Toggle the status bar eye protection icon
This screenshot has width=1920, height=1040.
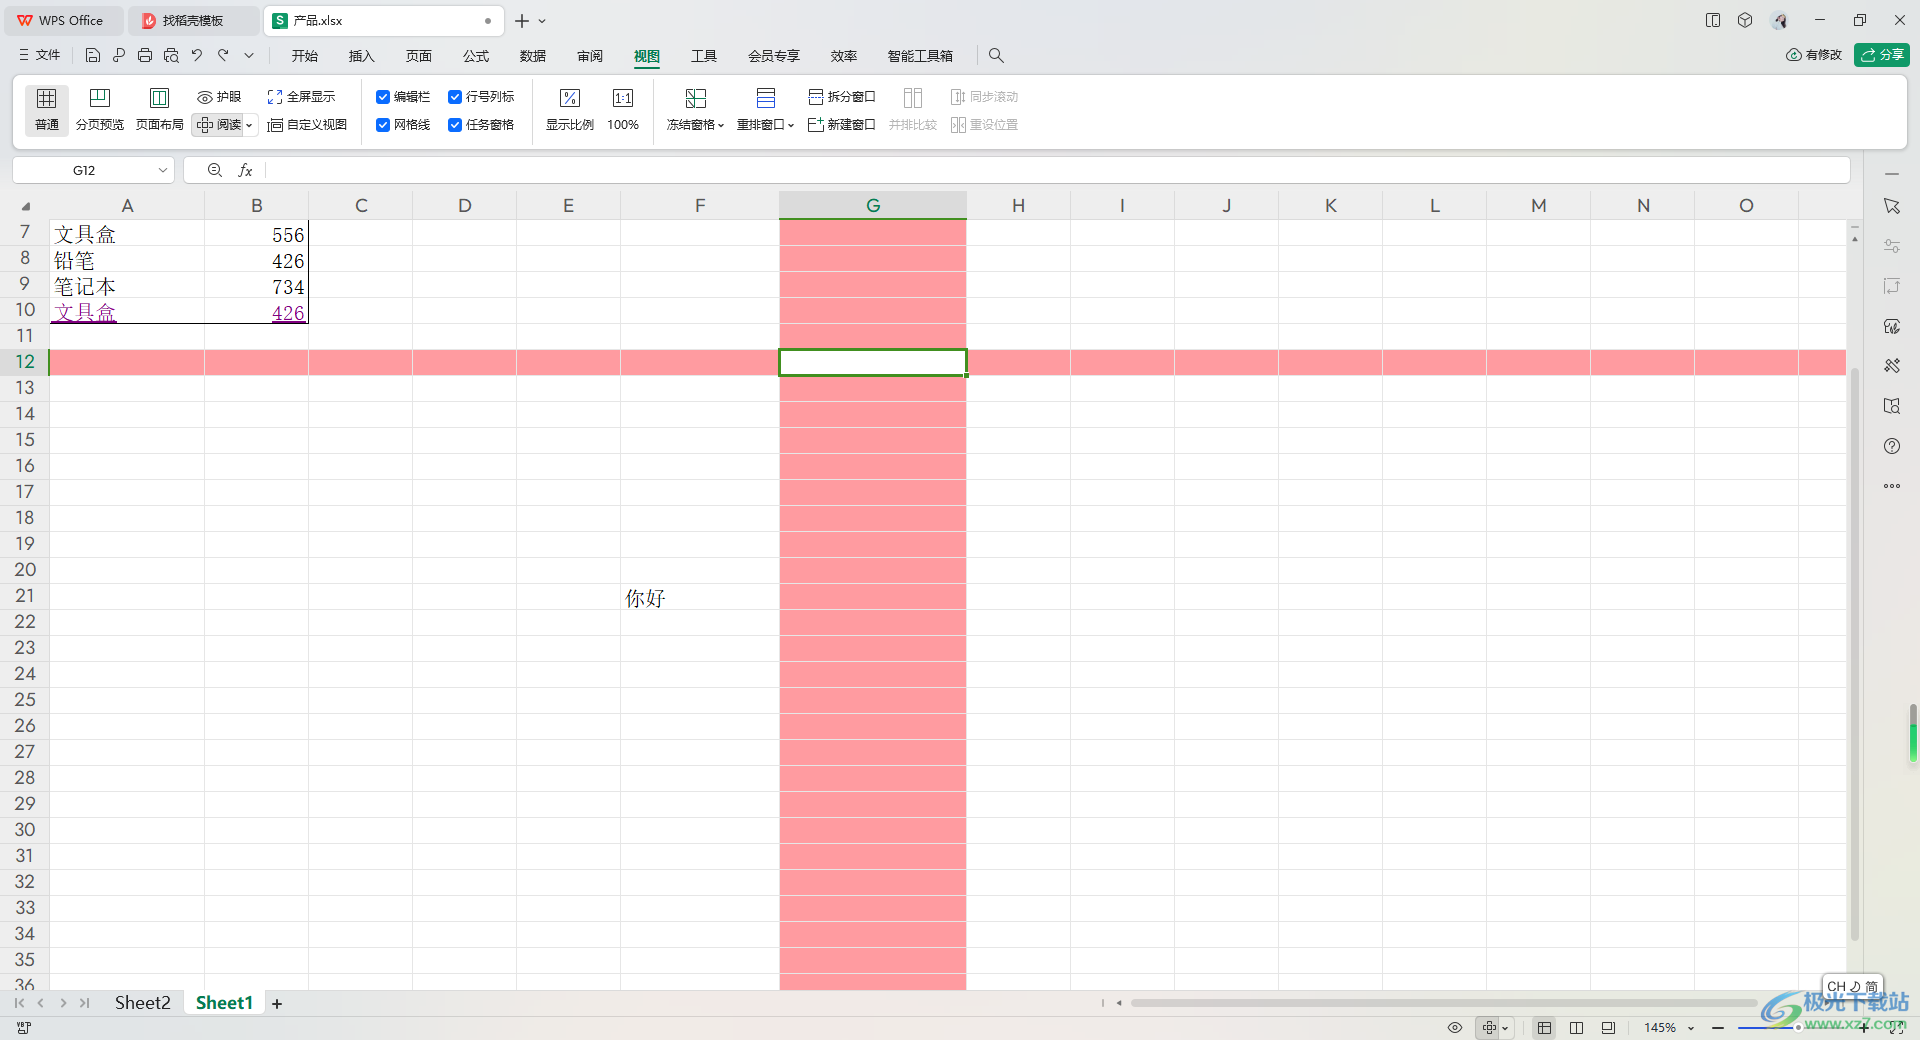(x=1455, y=1028)
